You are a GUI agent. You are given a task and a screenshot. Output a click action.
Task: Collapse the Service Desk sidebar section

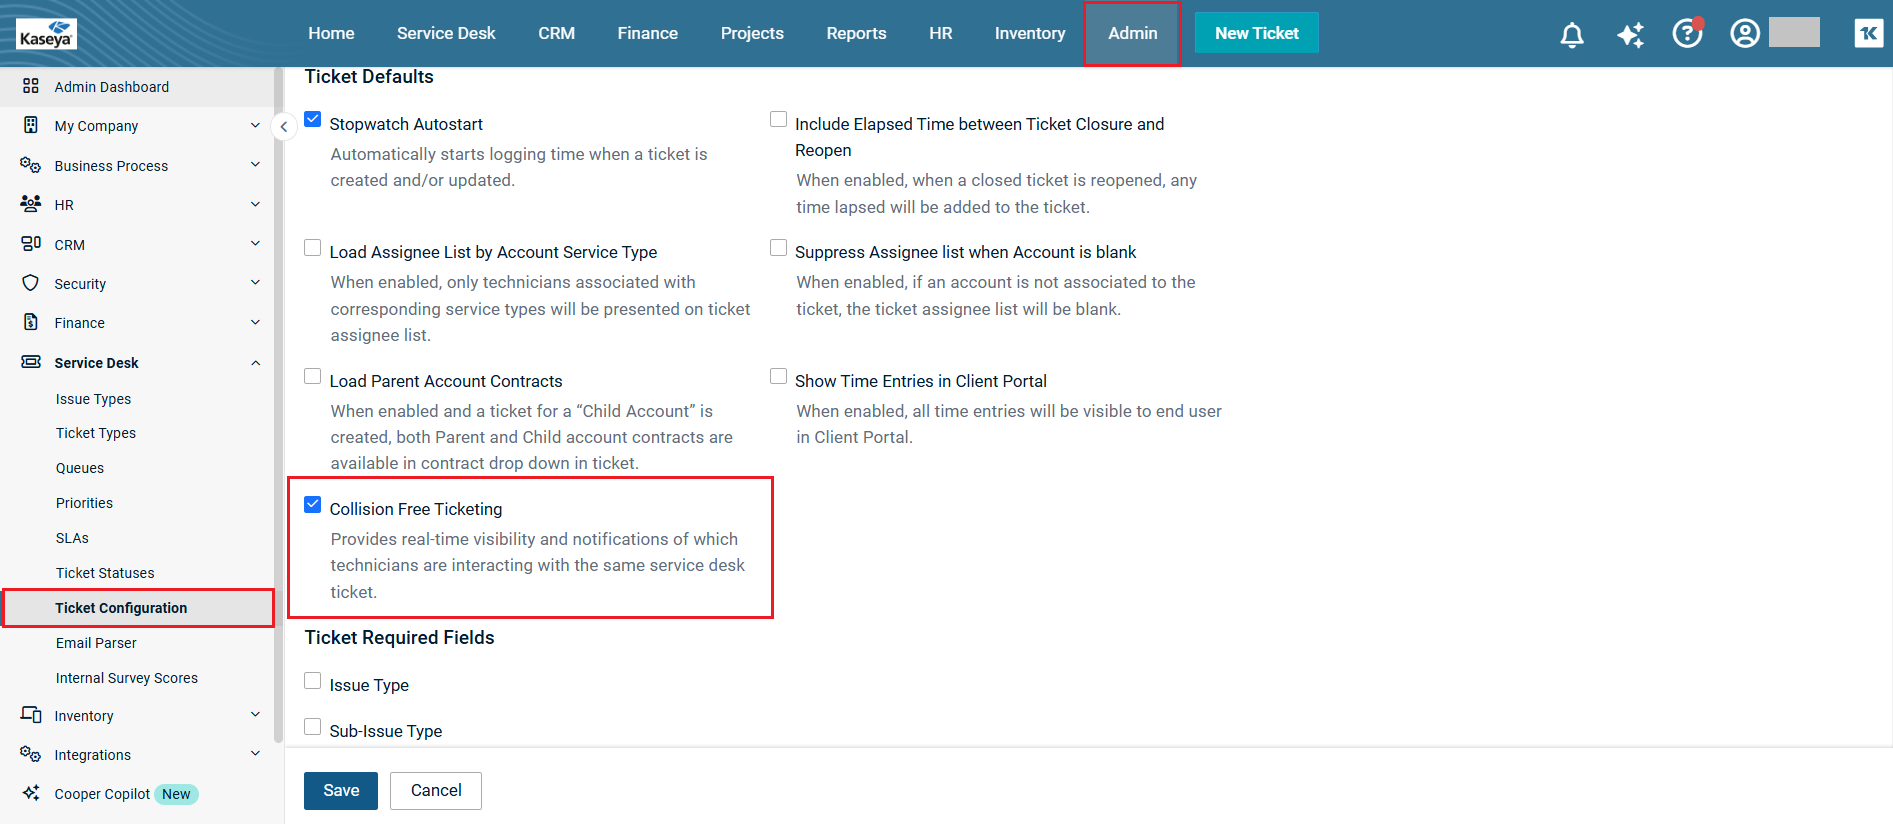pos(255,363)
